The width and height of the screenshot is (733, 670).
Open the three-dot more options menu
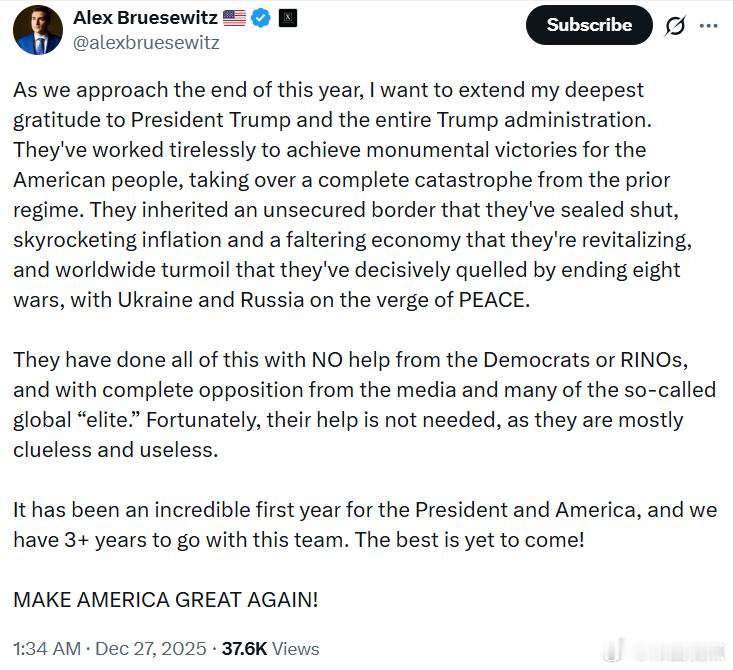708,26
